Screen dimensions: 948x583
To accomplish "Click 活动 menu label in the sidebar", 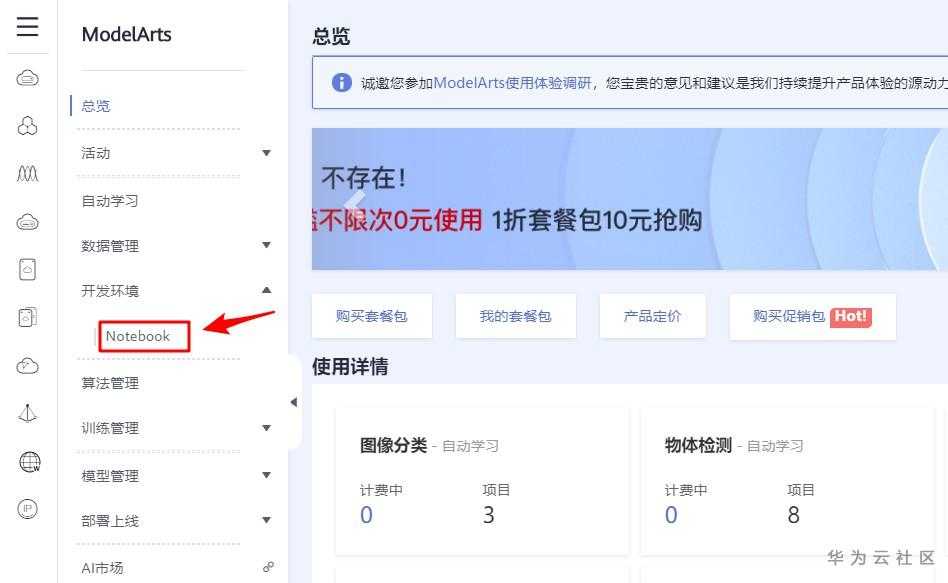I will [96, 153].
